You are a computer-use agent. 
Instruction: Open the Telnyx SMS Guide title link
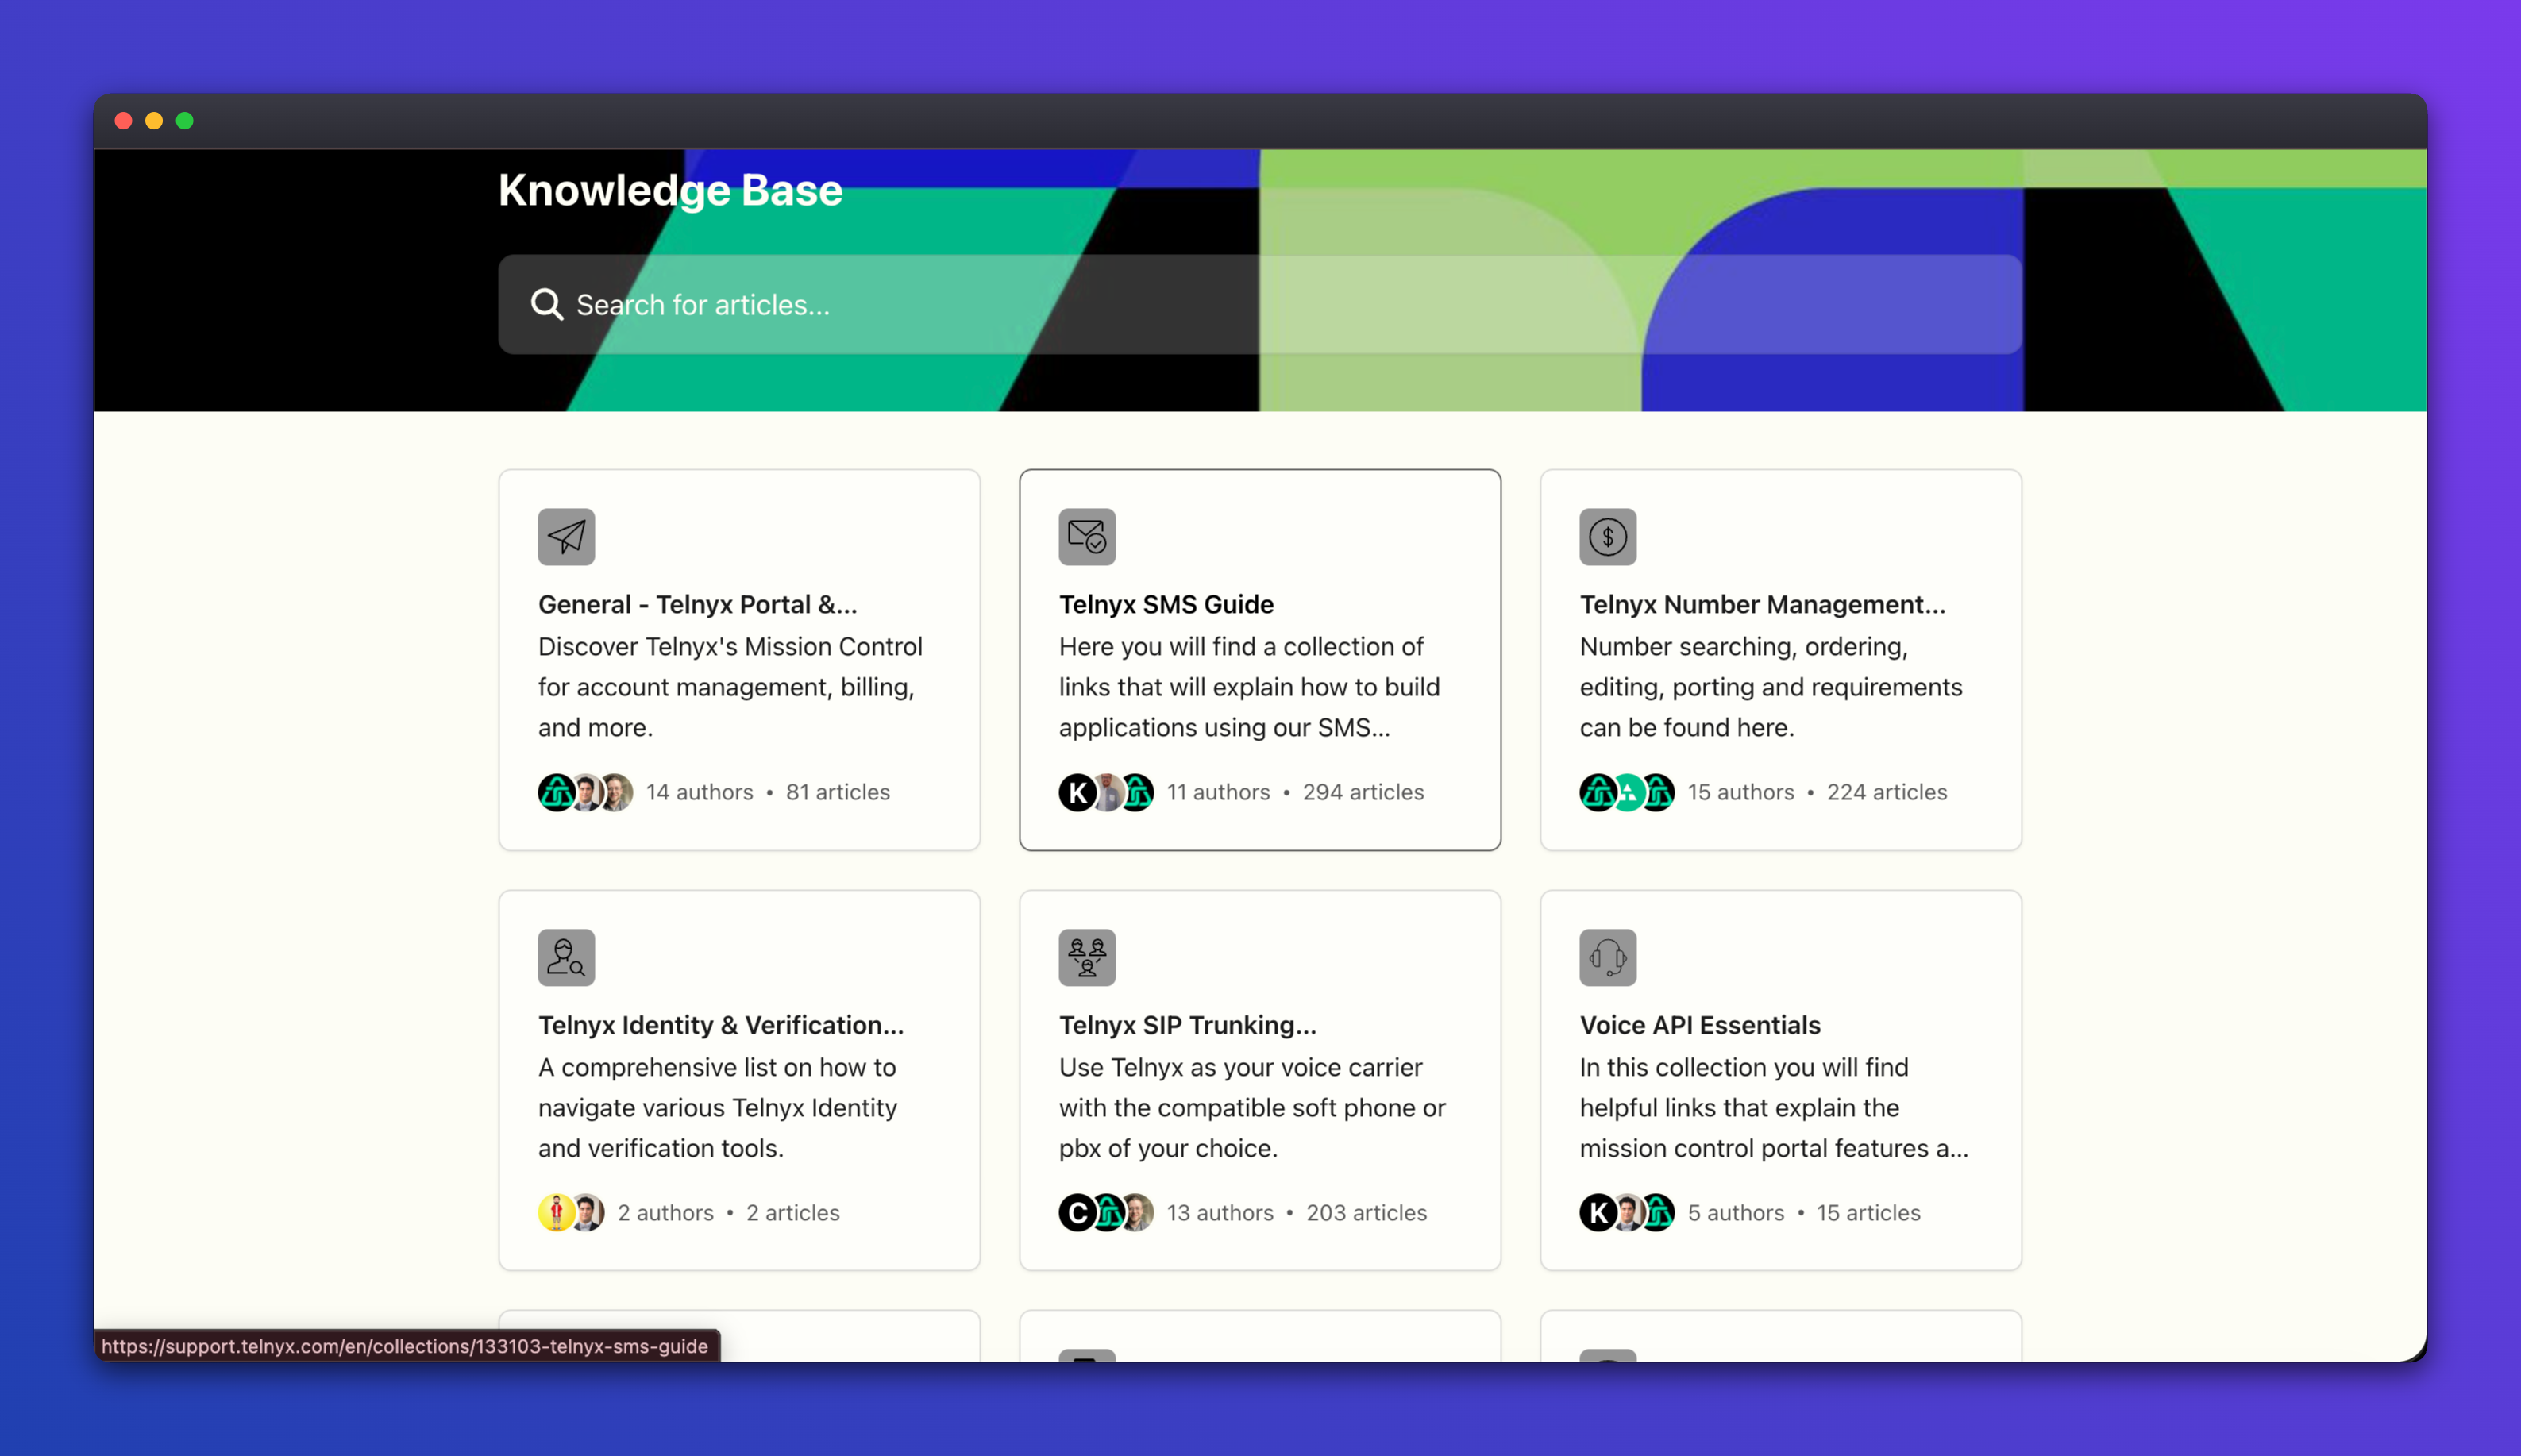[x=1166, y=604]
